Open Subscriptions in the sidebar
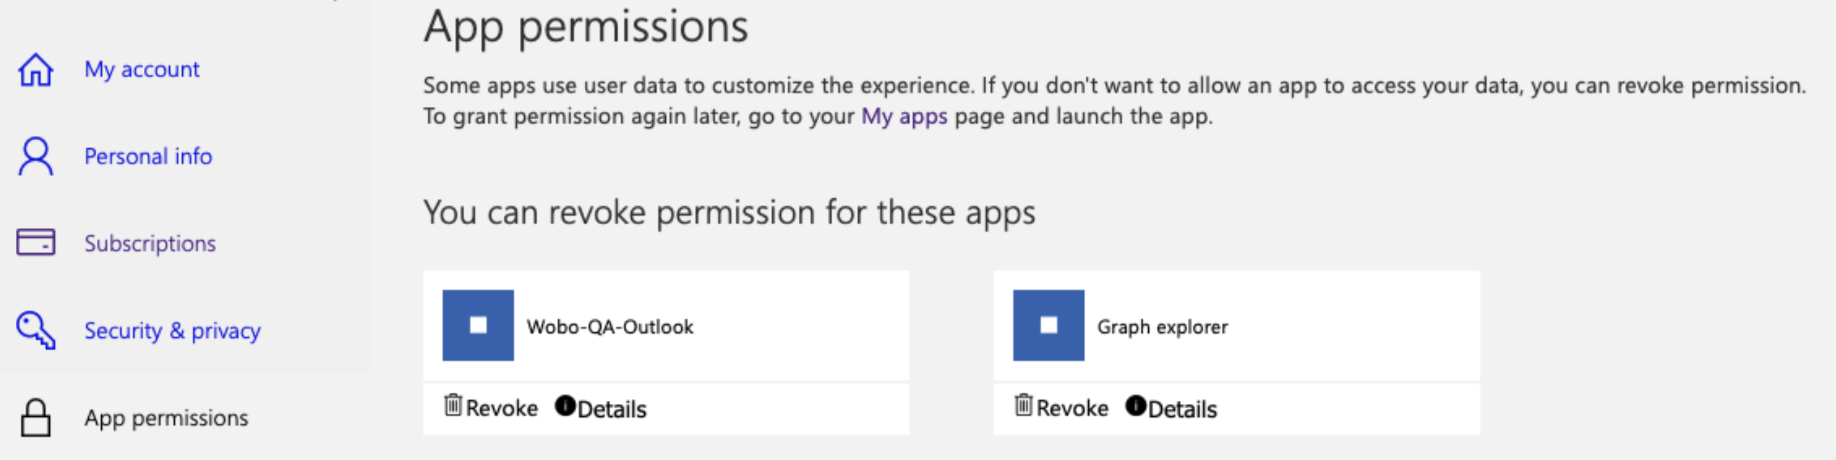The width and height of the screenshot is (1836, 460). click(x=150, y=243)
